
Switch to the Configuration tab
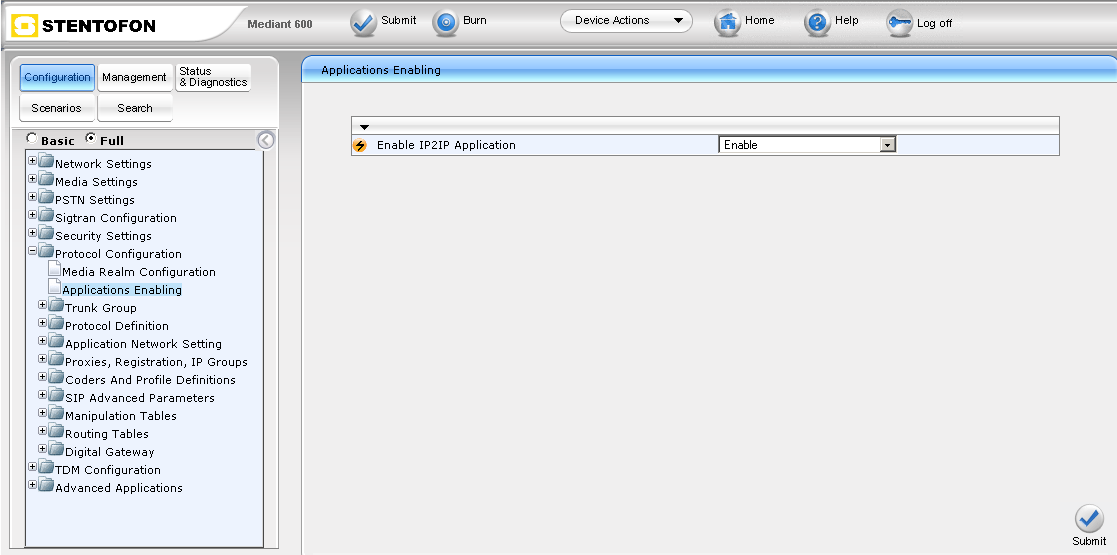click(57, 77)
